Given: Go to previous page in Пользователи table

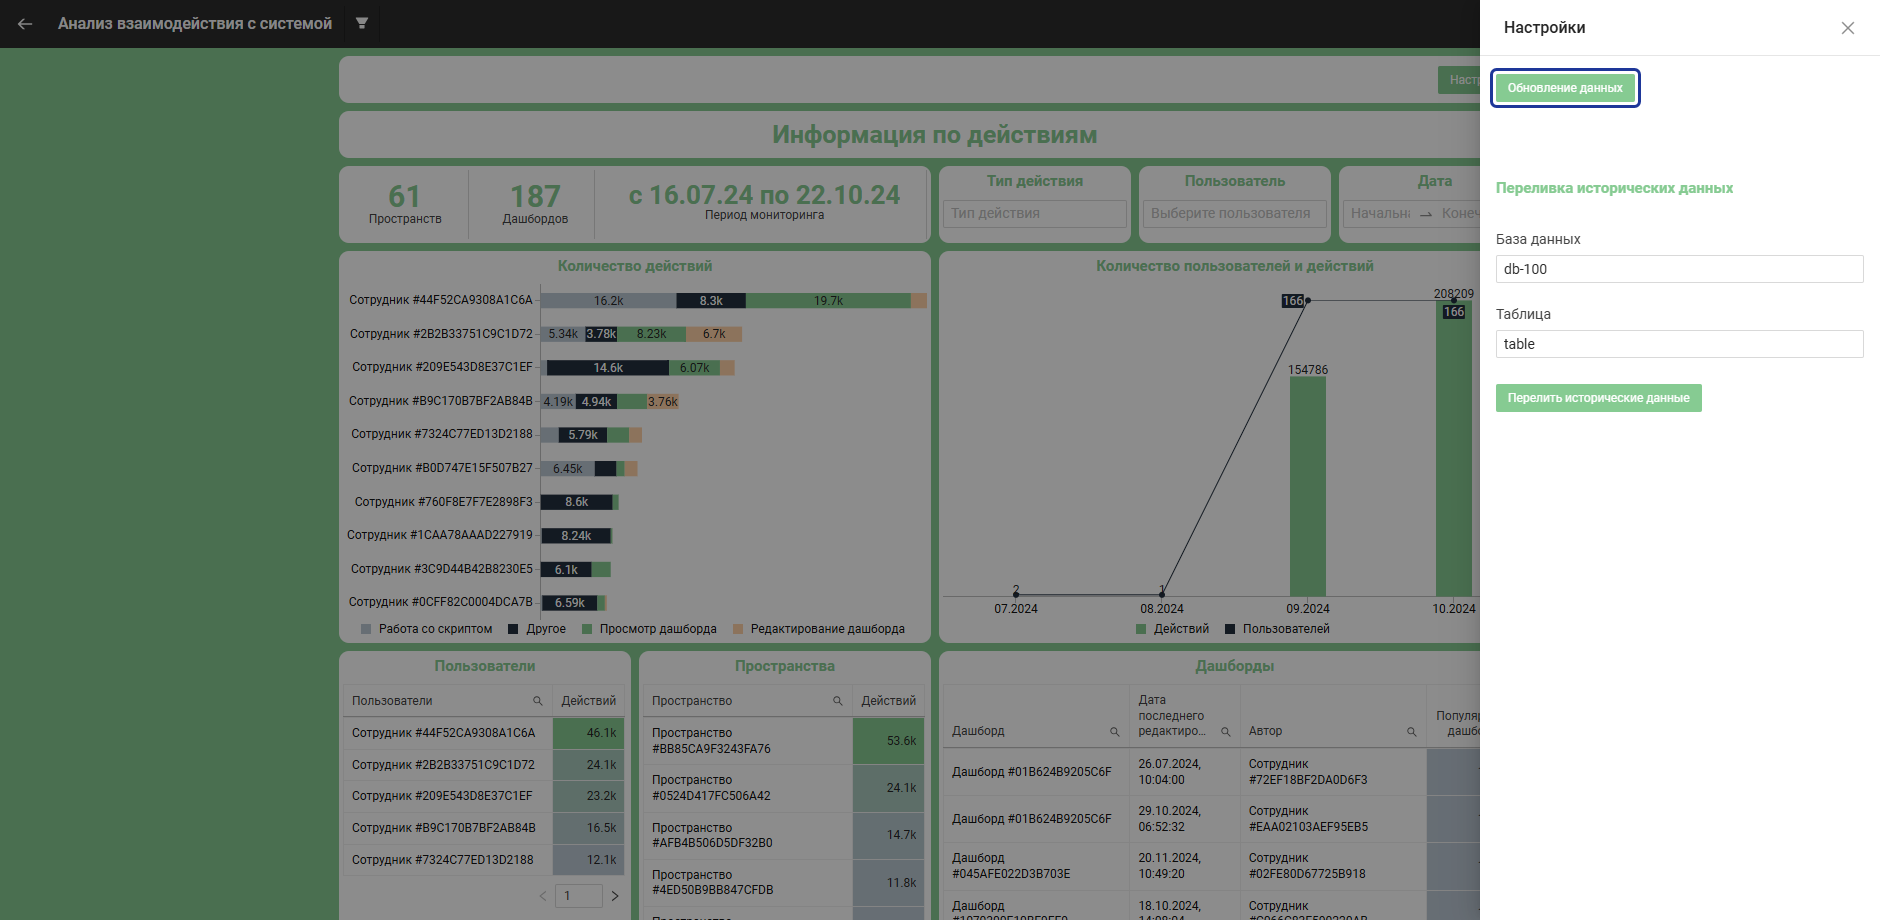Looking at the screenshot, I should (543, 896).
